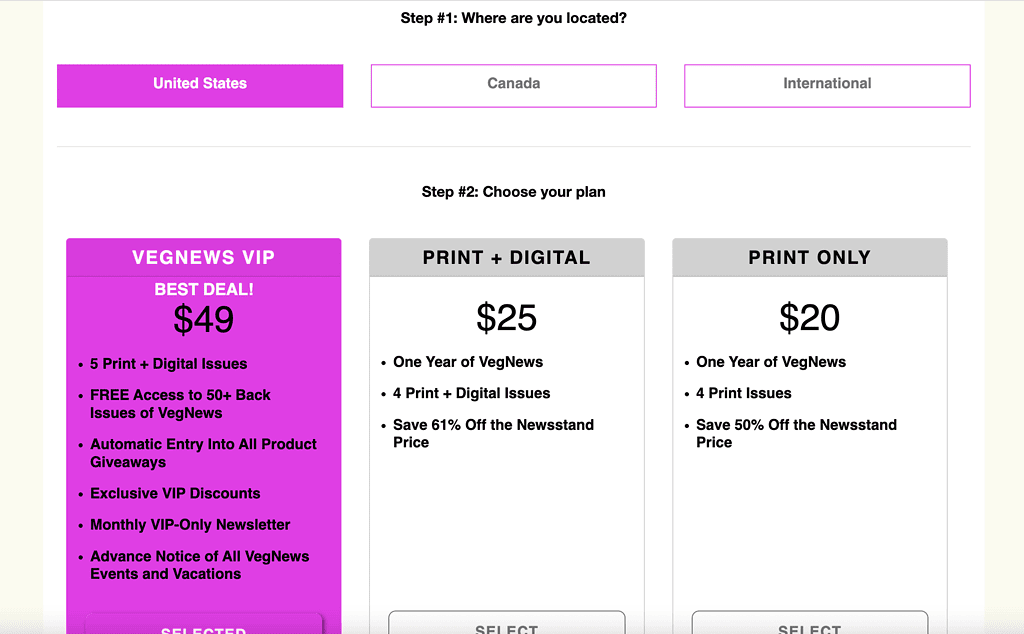Click the 'Step #1: Where are you located?' heading
The height and width of the screenshot is (634, 1024).
pos(513,18)
